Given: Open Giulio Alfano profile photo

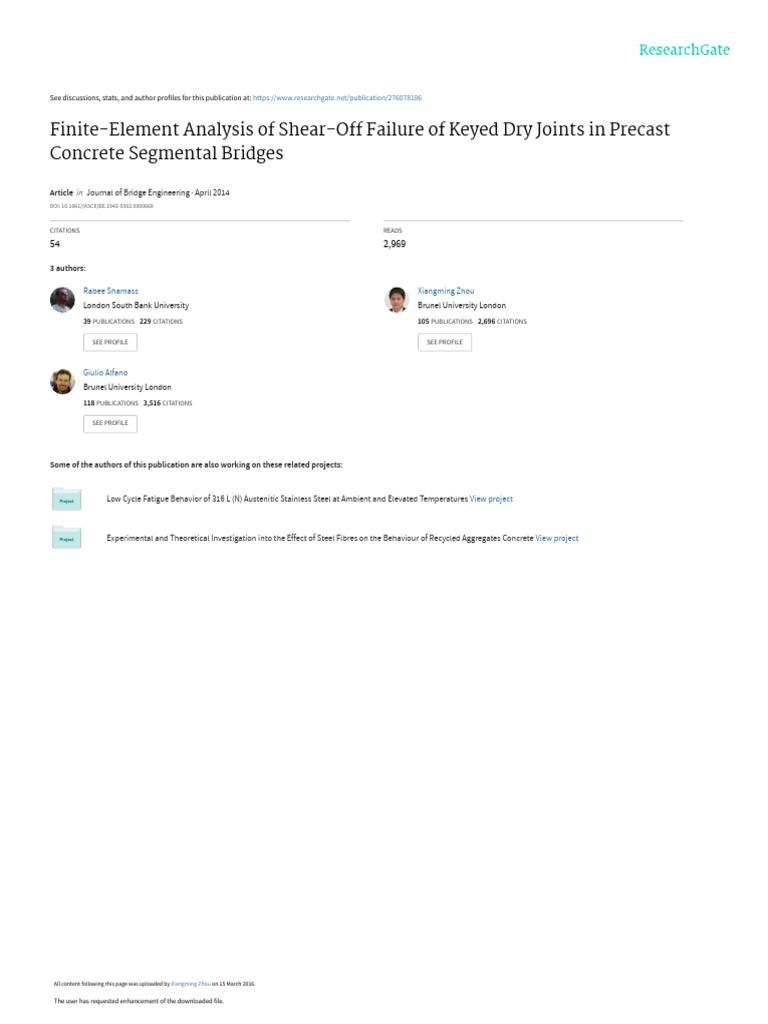Looking at the screenshot, I should point(63,381).
